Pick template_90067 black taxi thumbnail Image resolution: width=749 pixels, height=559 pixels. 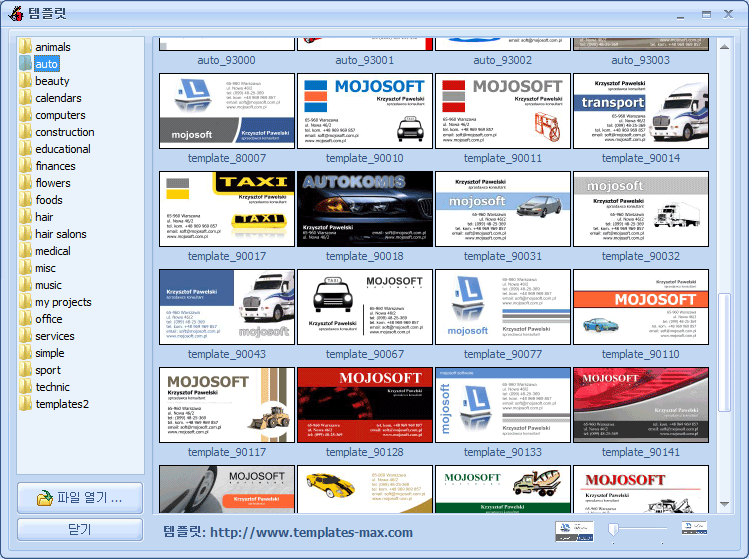coord(365,307)
